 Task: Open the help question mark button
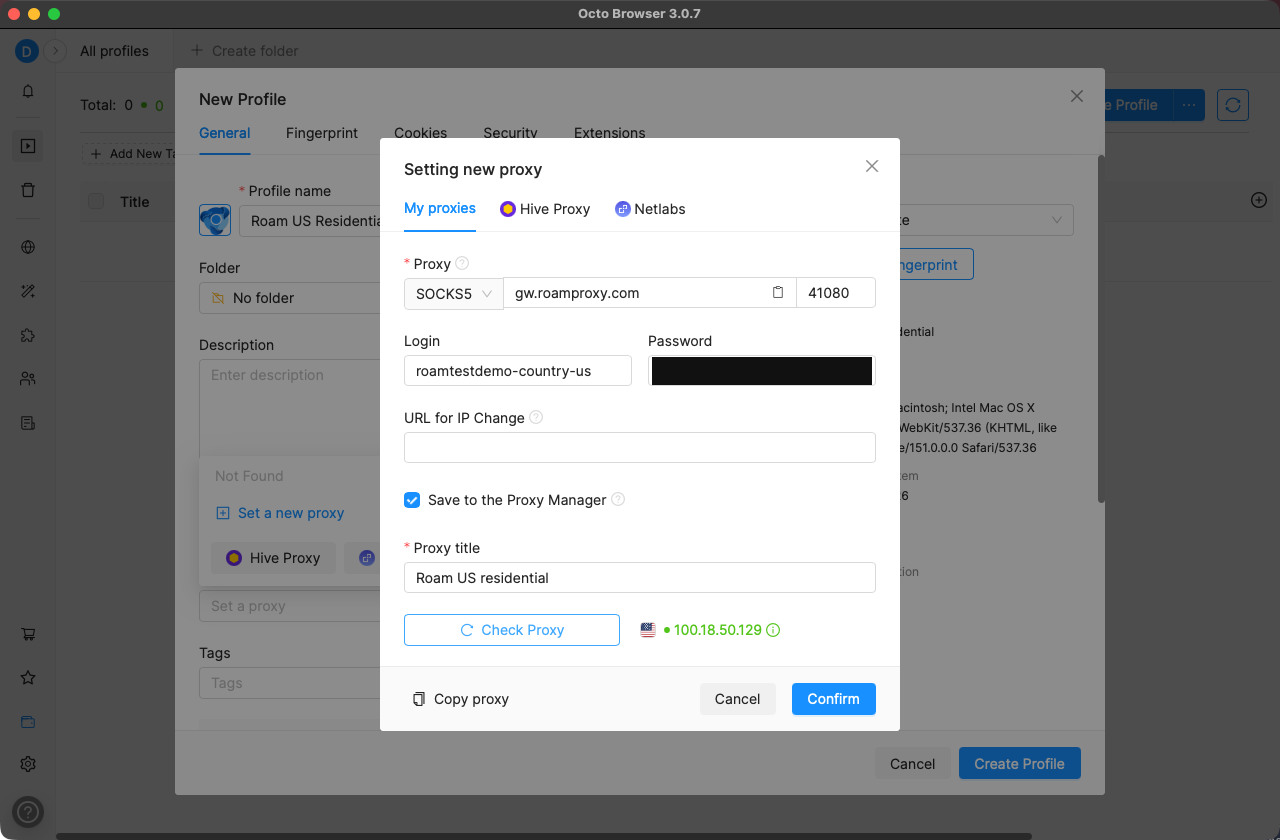[x=27, y=811]
